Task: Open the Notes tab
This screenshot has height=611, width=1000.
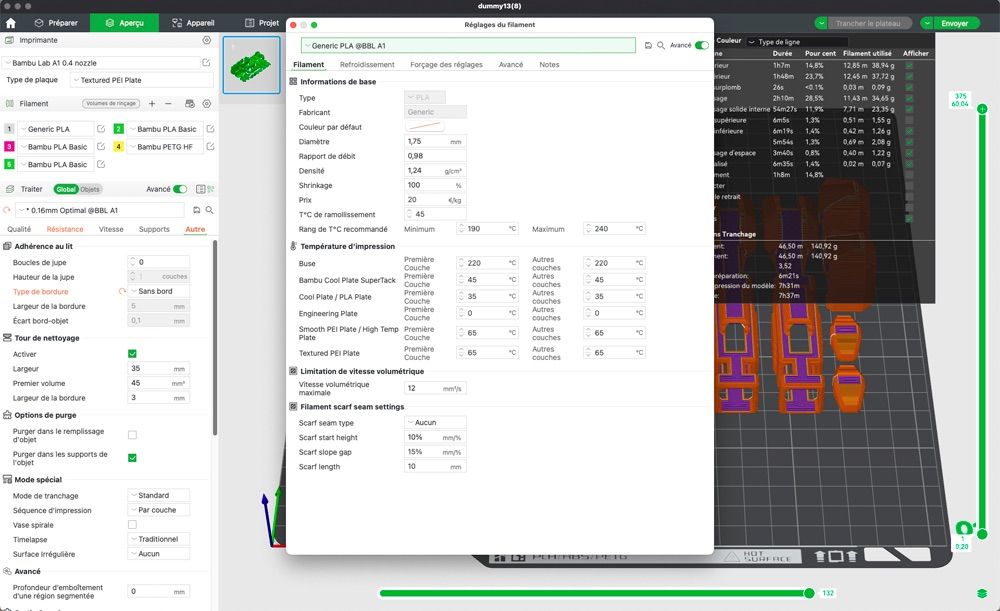Action: point(549,64)
